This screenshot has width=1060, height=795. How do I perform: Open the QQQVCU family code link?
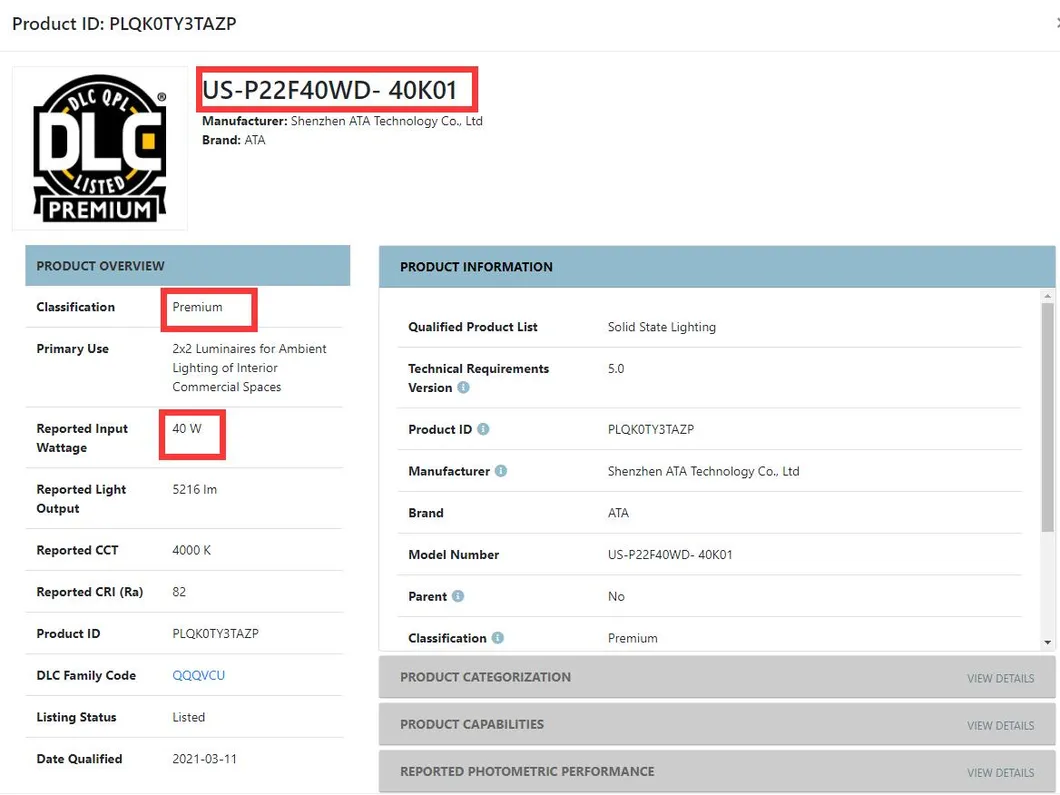coord(198,675)
